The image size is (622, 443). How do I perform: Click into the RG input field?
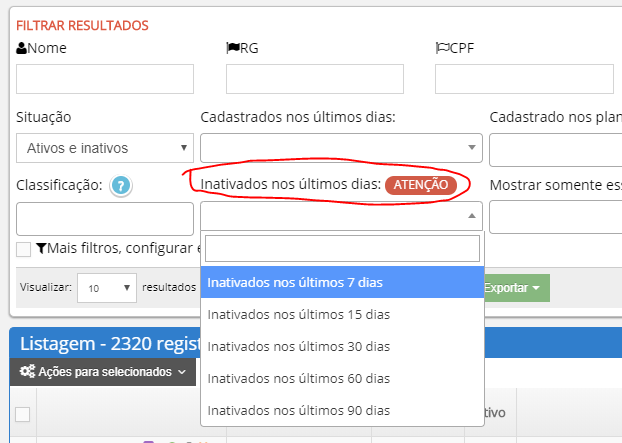(x=314, y=79)
